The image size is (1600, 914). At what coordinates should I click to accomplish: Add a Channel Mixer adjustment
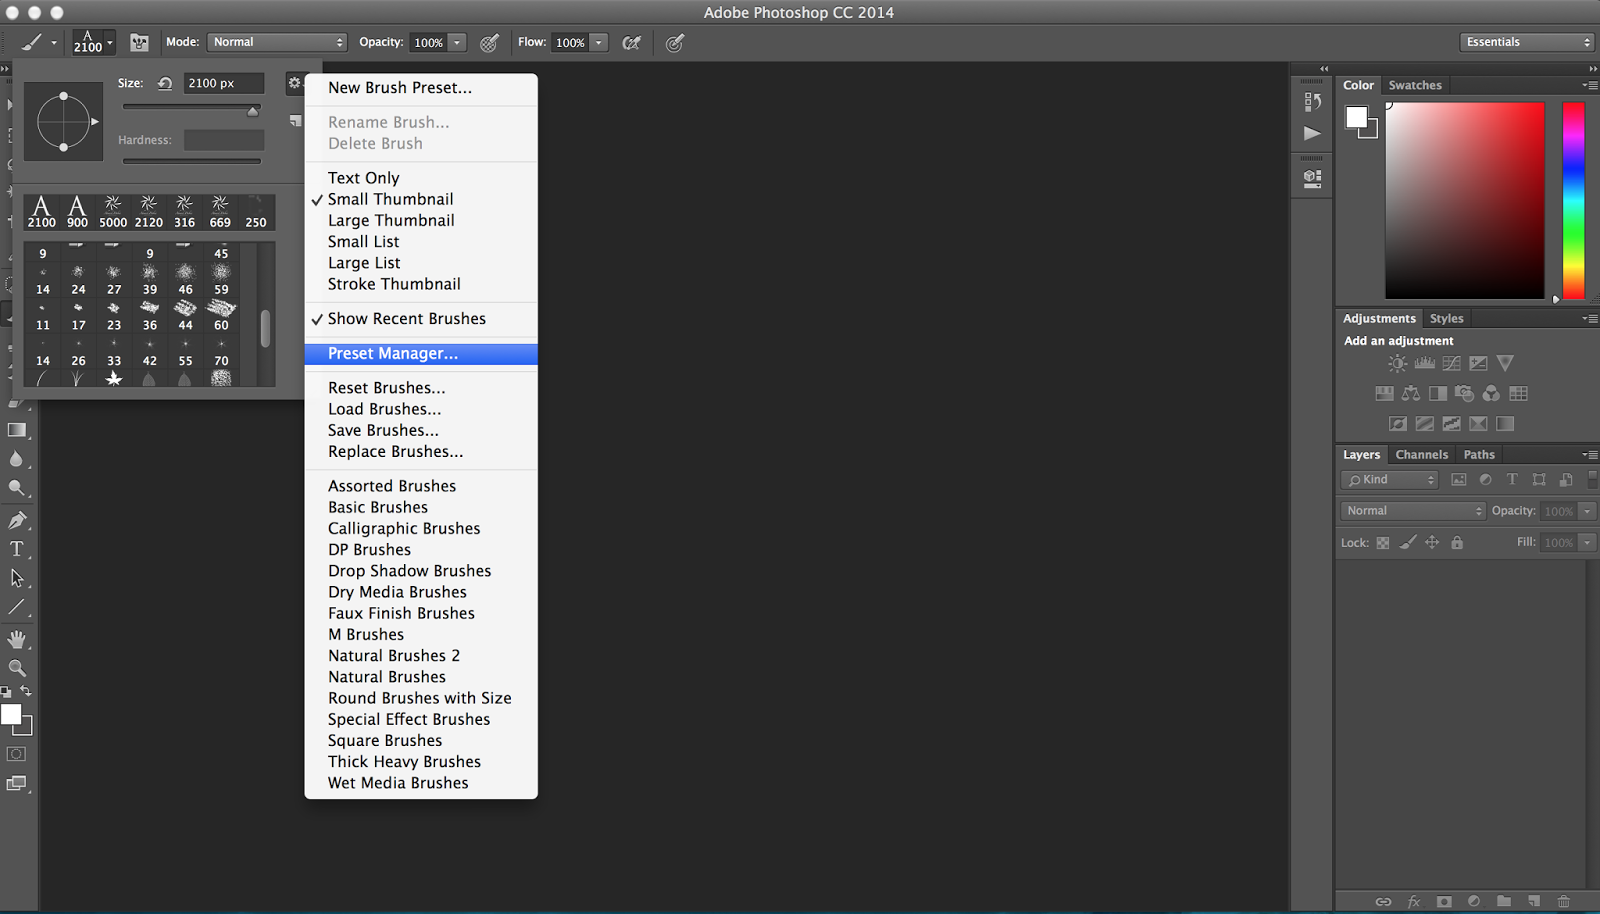[1491, 393]
